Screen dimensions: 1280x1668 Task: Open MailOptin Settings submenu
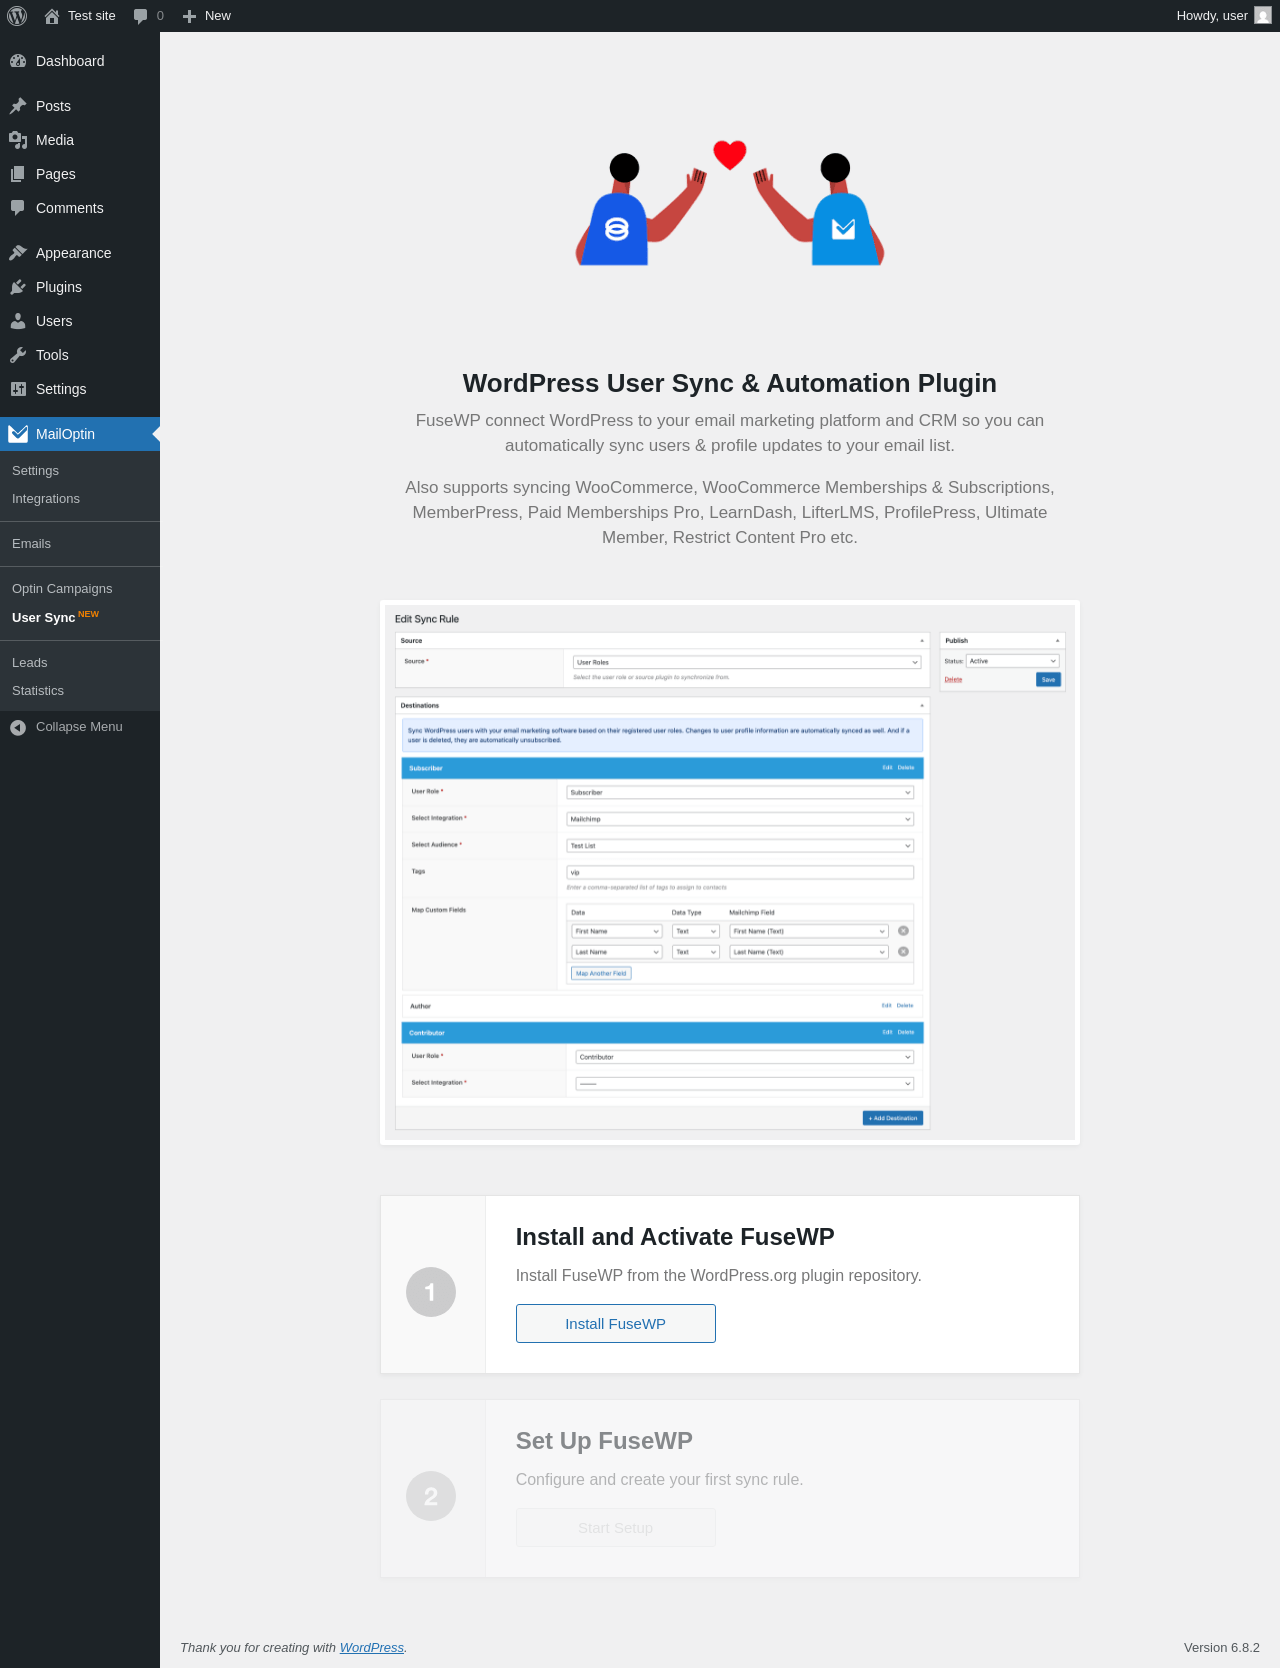pos(80,471)
